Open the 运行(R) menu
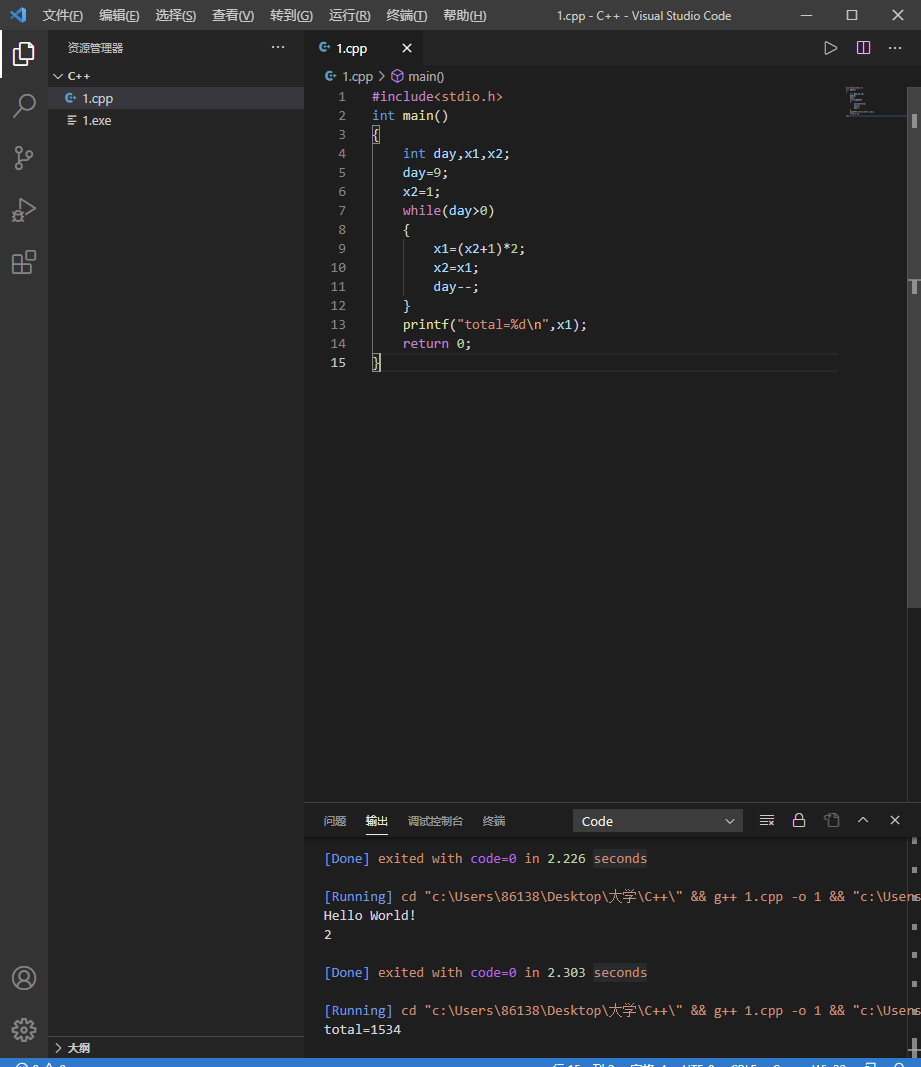The height and width of the screenshot is (1067, 921). [x=349, y=16]
